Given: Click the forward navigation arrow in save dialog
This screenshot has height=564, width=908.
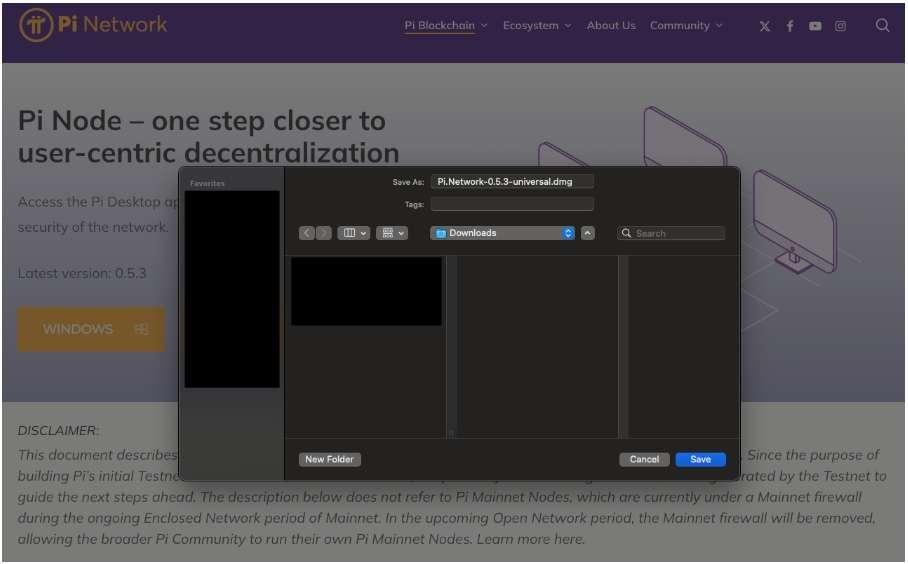Looking at the screenshot, I should click(x=323, y=233).
